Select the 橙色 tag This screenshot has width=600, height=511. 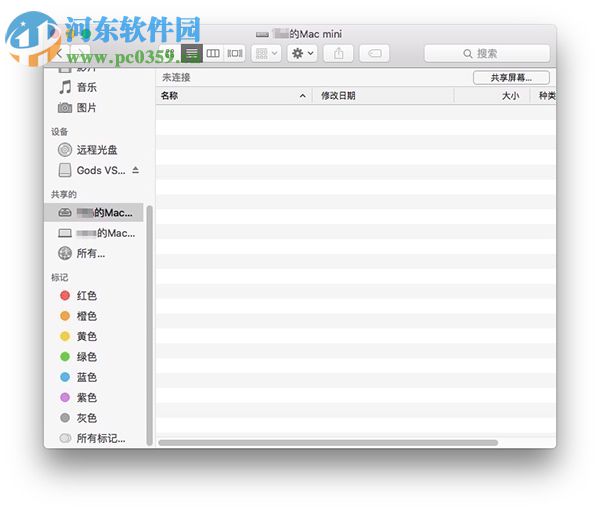86,316
